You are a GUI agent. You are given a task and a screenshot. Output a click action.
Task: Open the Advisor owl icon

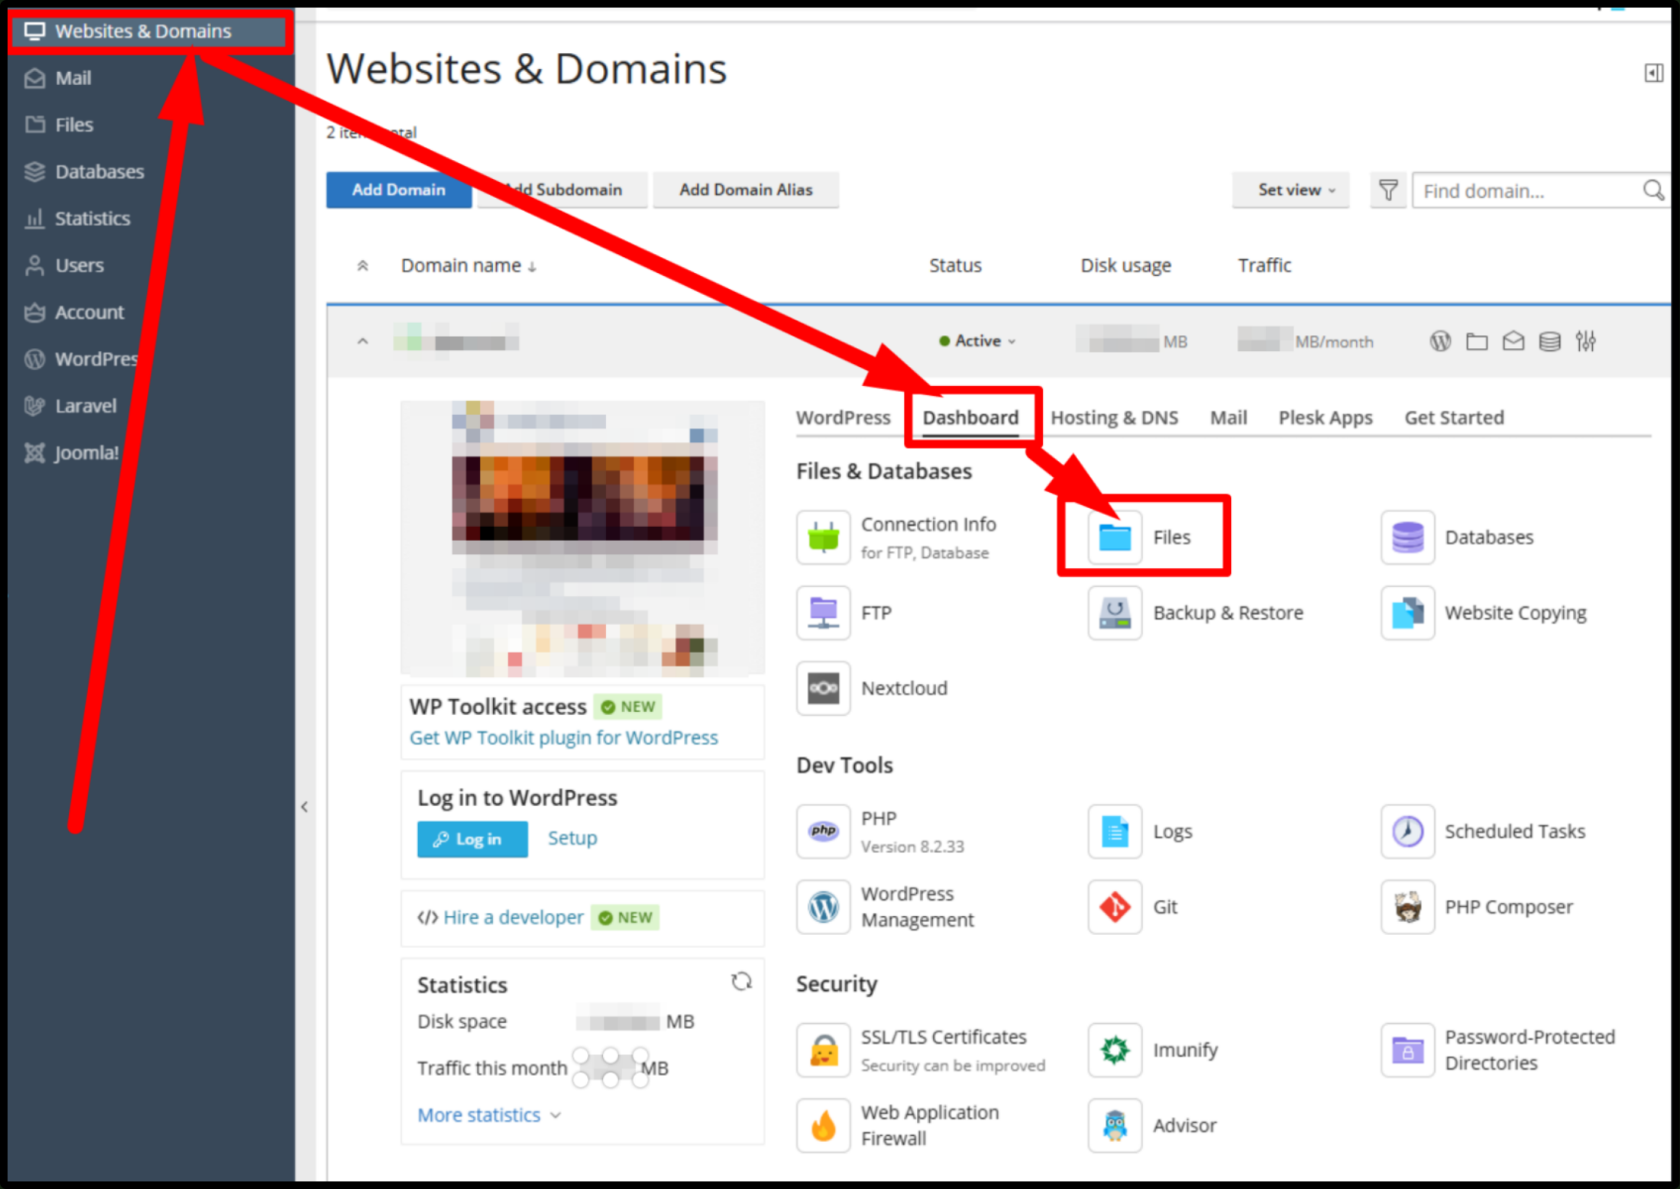pyautogui.click(x=1115, y=1125)
